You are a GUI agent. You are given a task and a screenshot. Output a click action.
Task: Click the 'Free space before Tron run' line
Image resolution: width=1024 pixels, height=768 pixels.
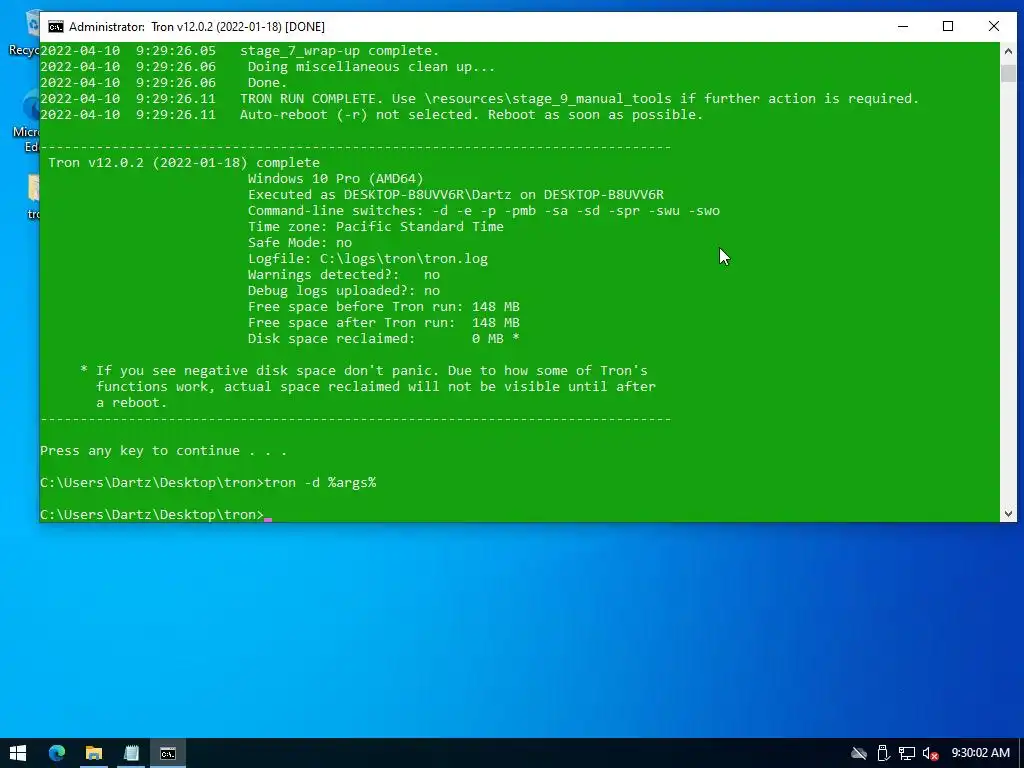[x=383, y=307]
